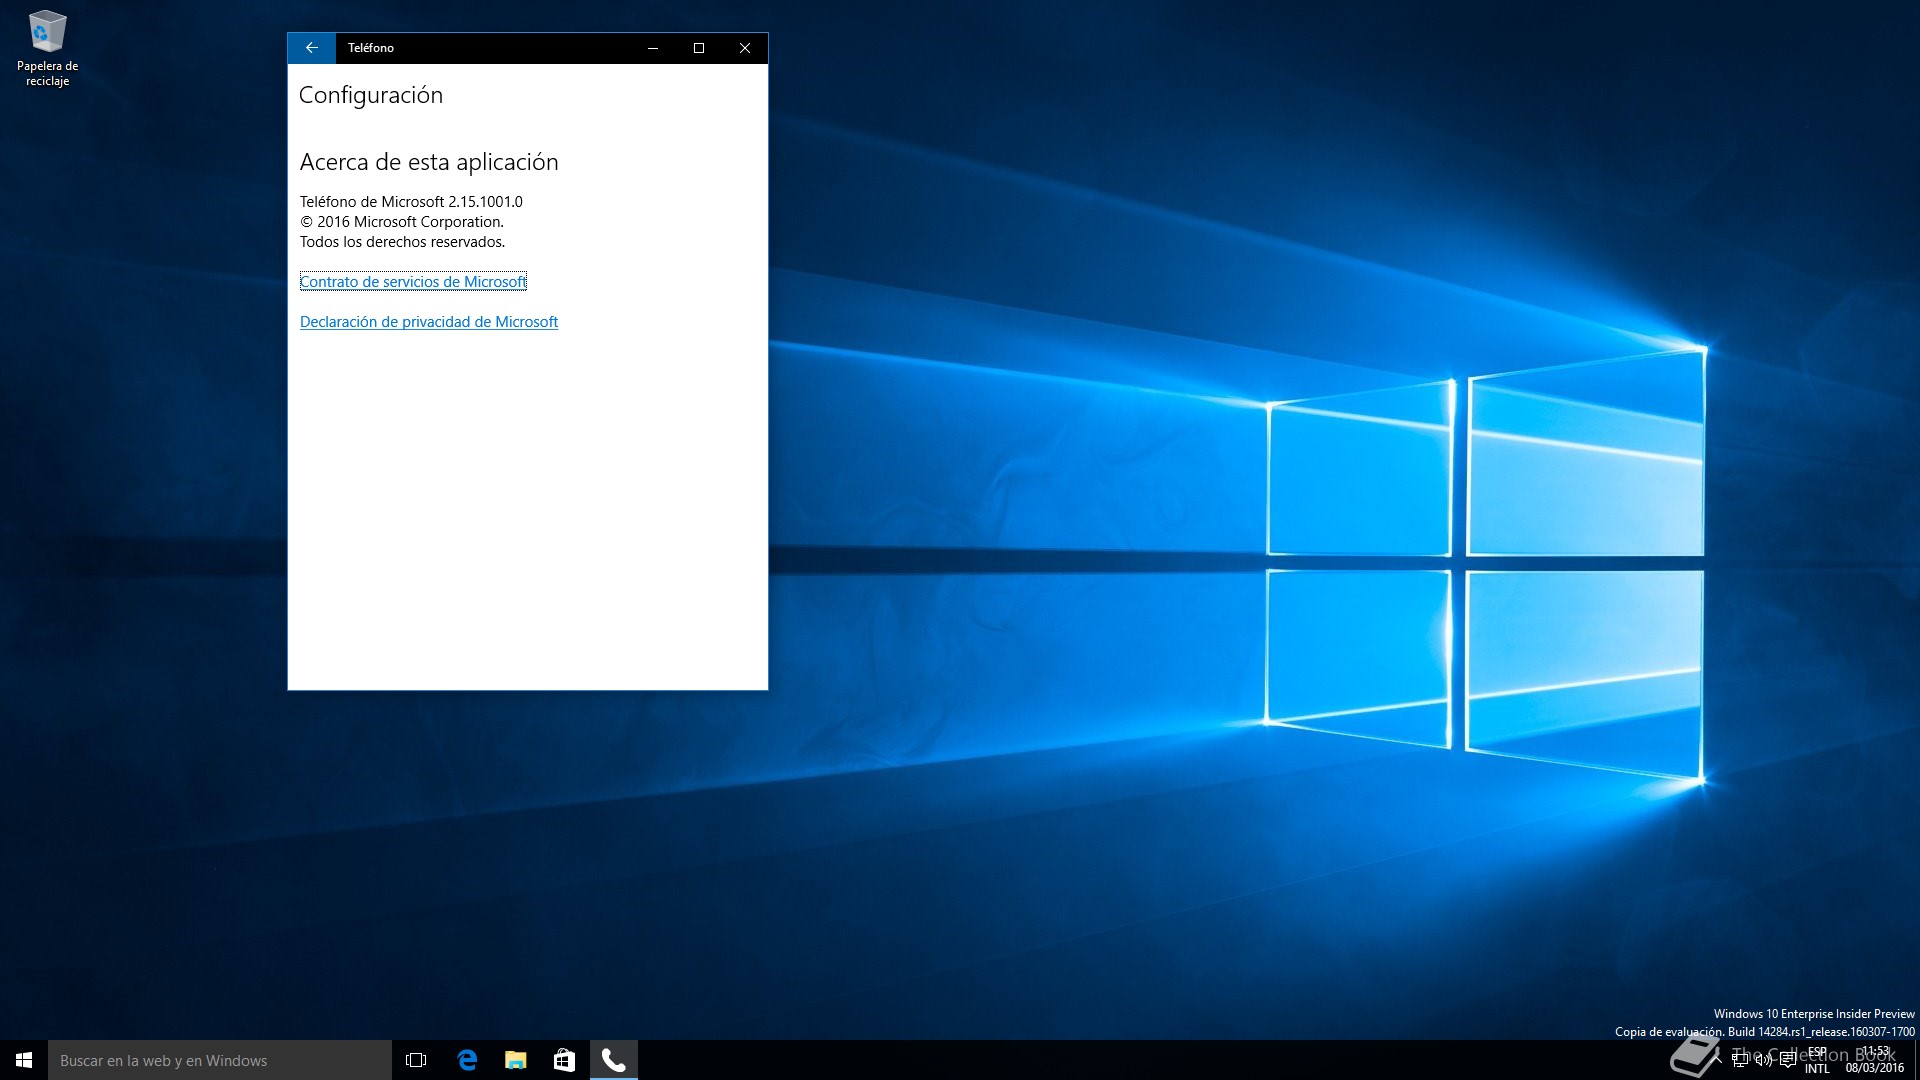1920x1080 pixels.
Task: Open the volume control tray icon
Action: [1764, 1060]
